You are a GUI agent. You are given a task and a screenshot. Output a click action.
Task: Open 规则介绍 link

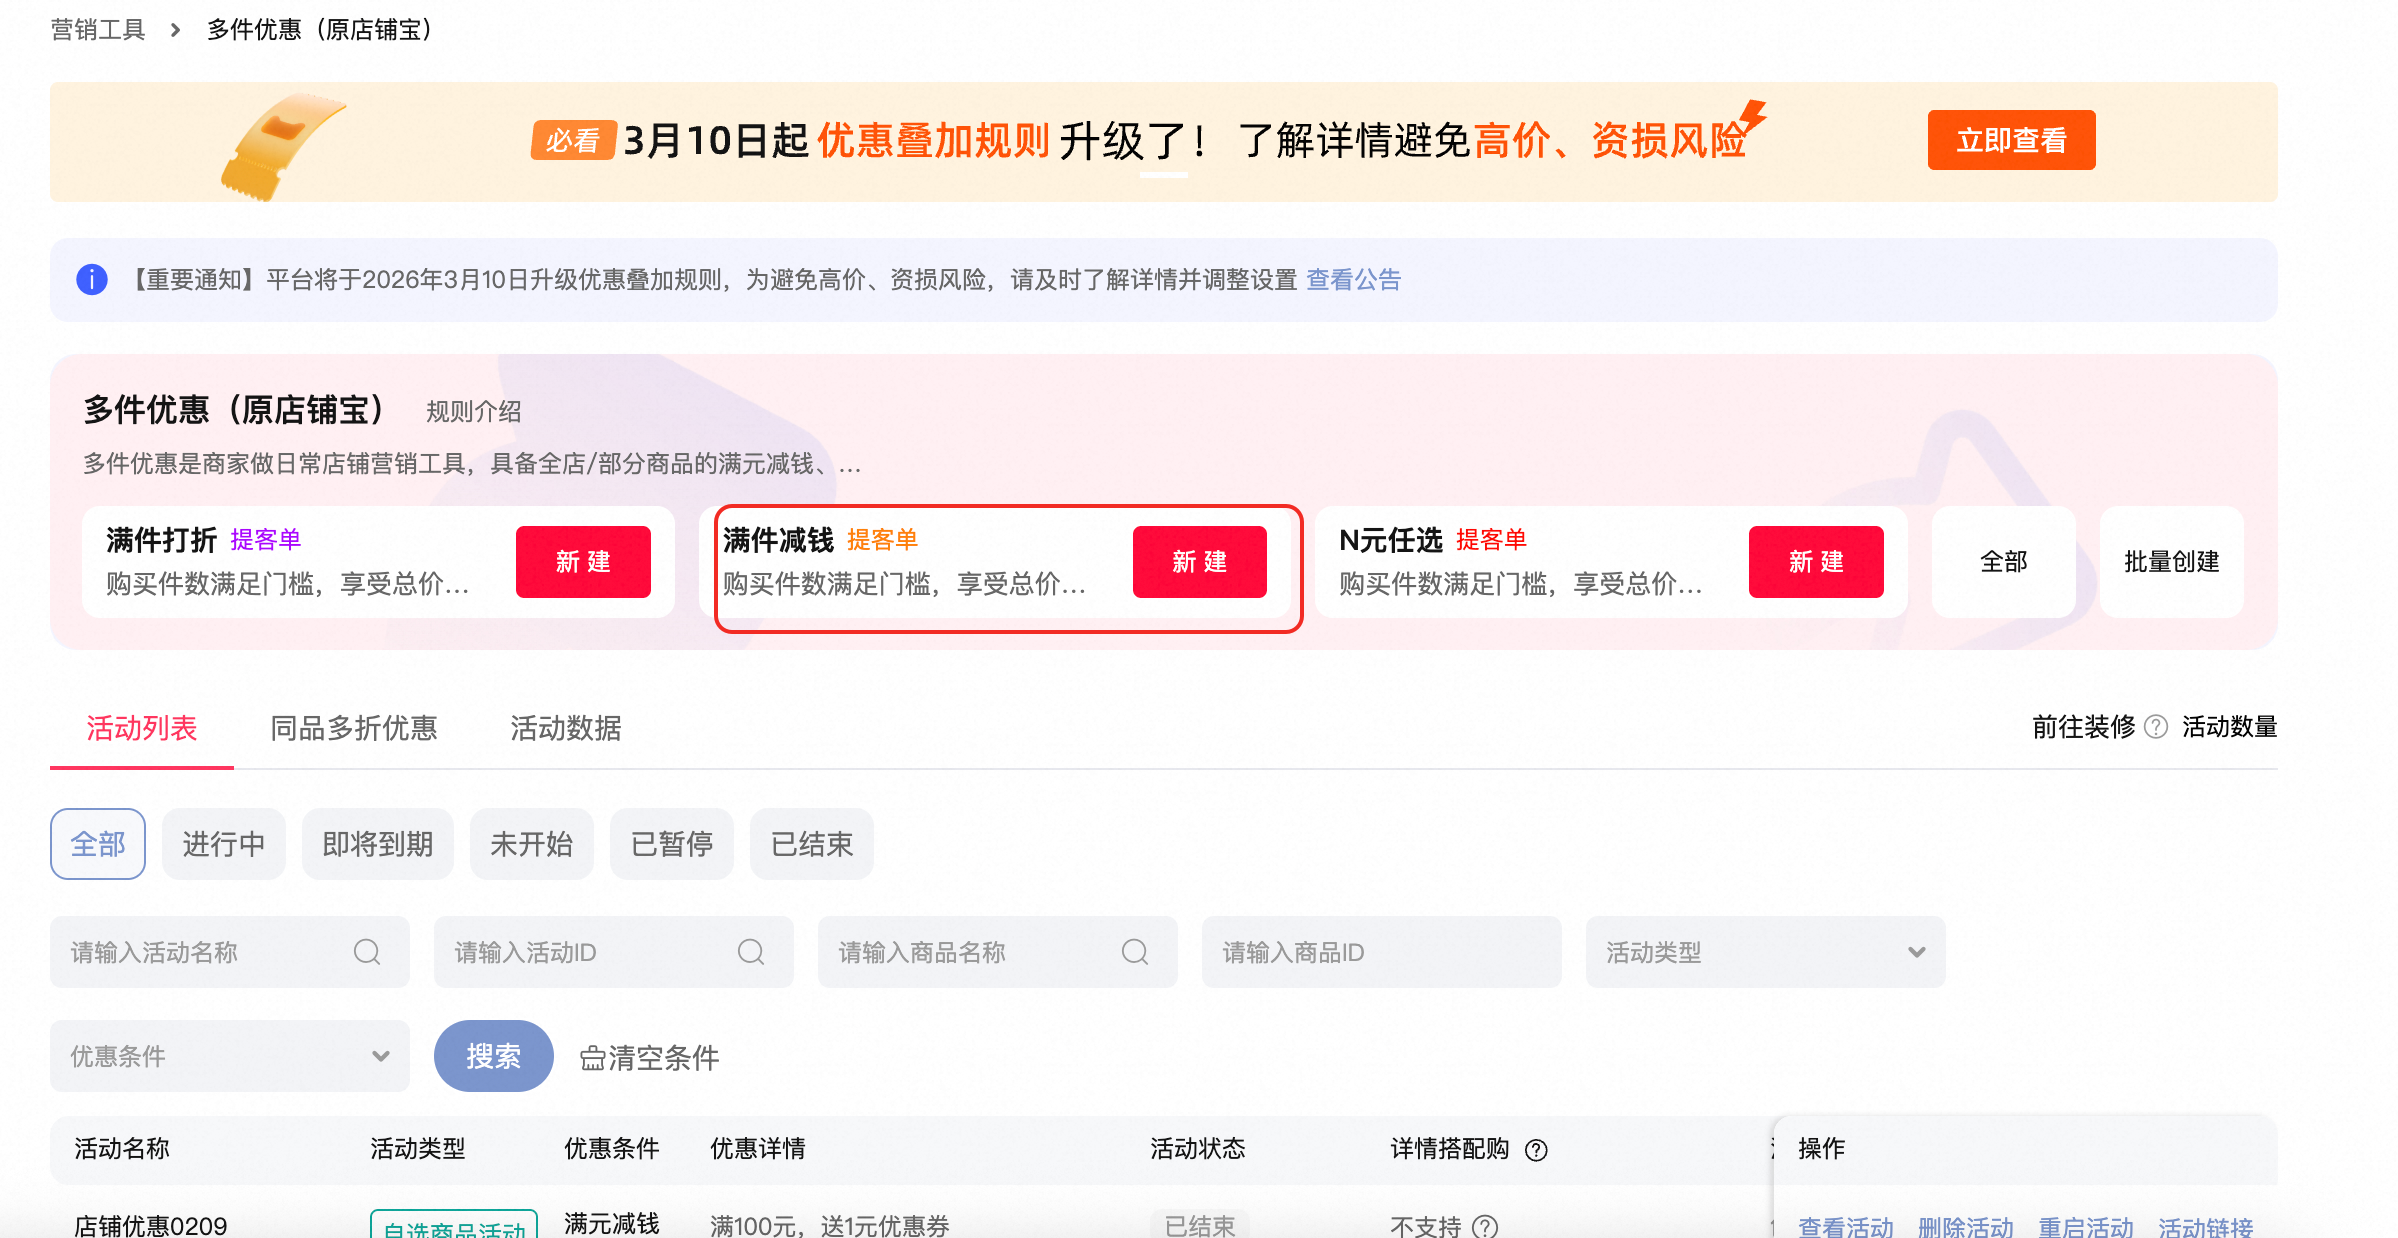point(474,411)
